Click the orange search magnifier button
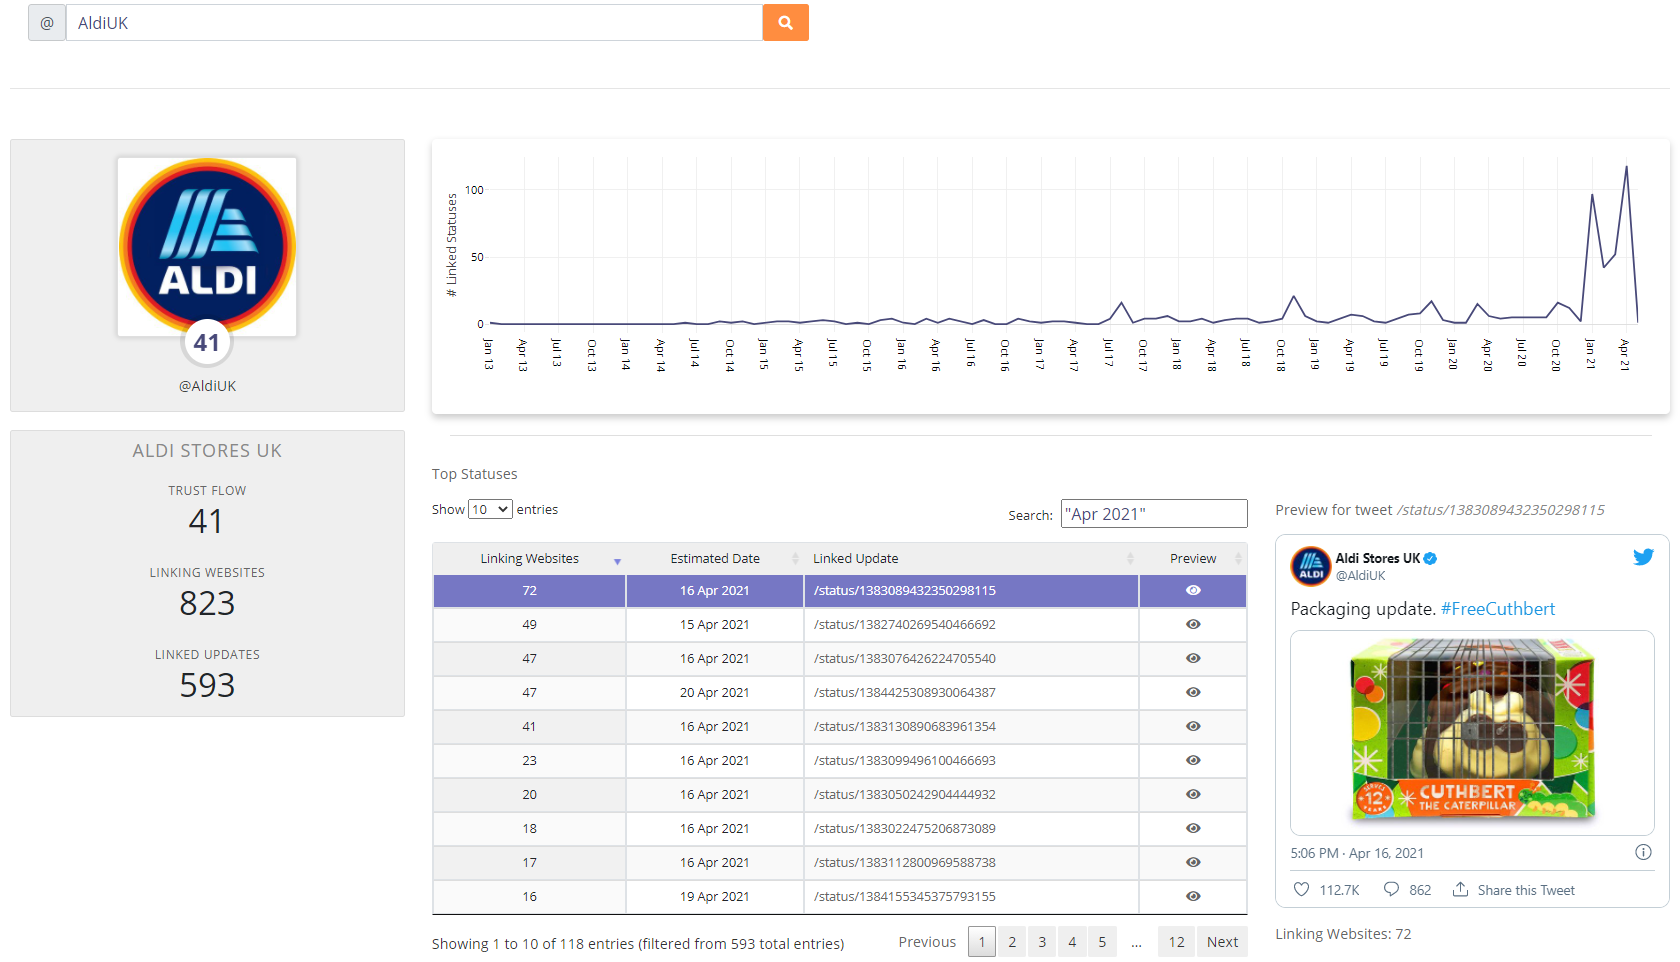The image size is (1680, 962). pyautogui.click(x=785, y=23)
